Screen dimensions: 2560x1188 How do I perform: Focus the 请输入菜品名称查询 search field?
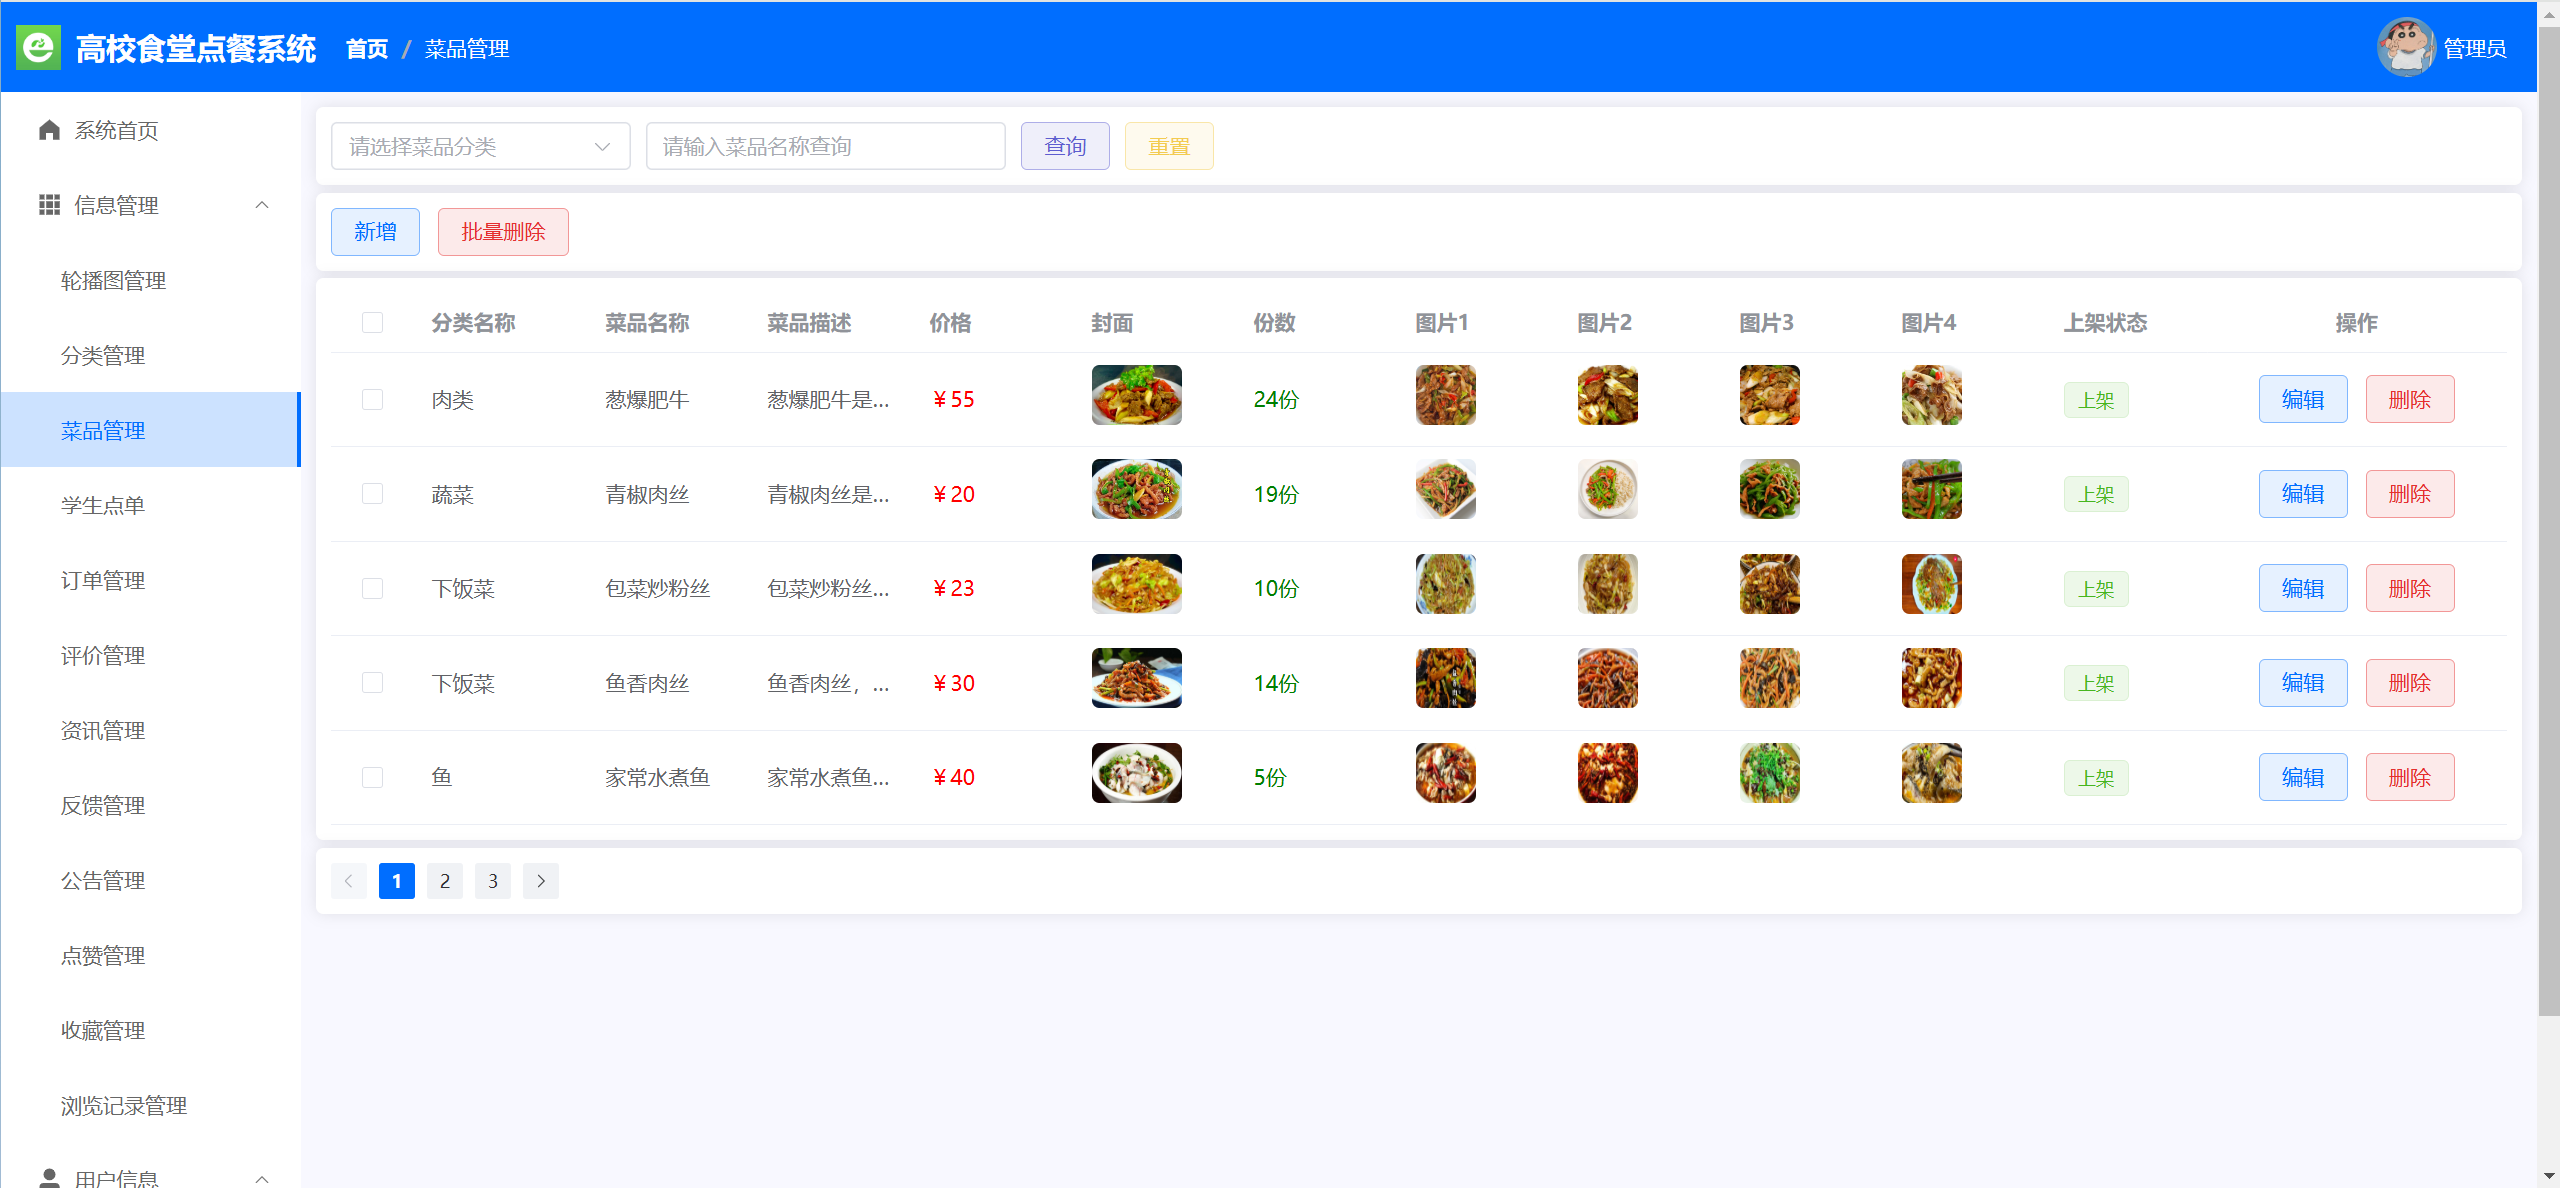pyautogui.click(x=825, y=147)
